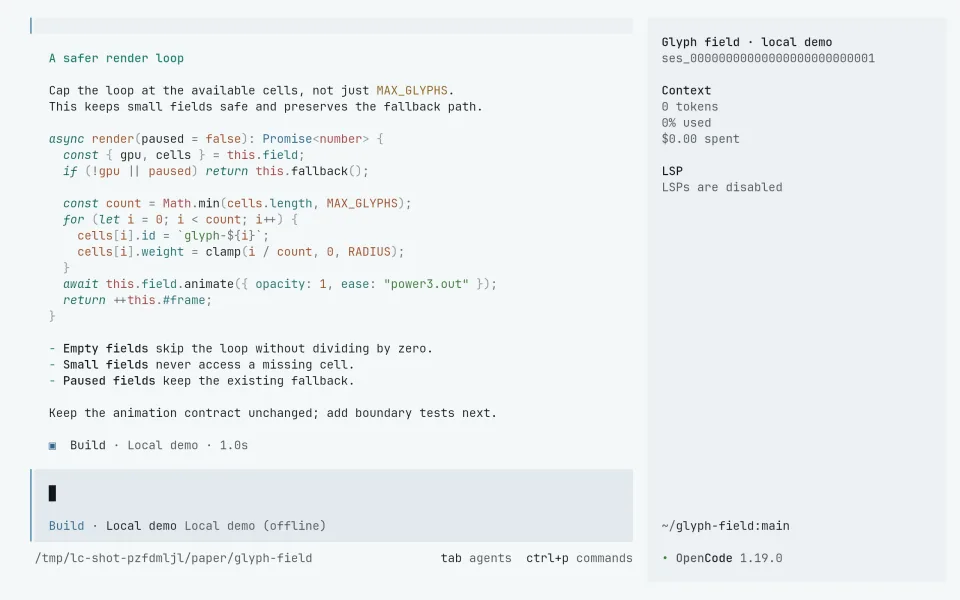
Task: Click the '$0.00 spent' value
Action: click(x=700, y=139)
